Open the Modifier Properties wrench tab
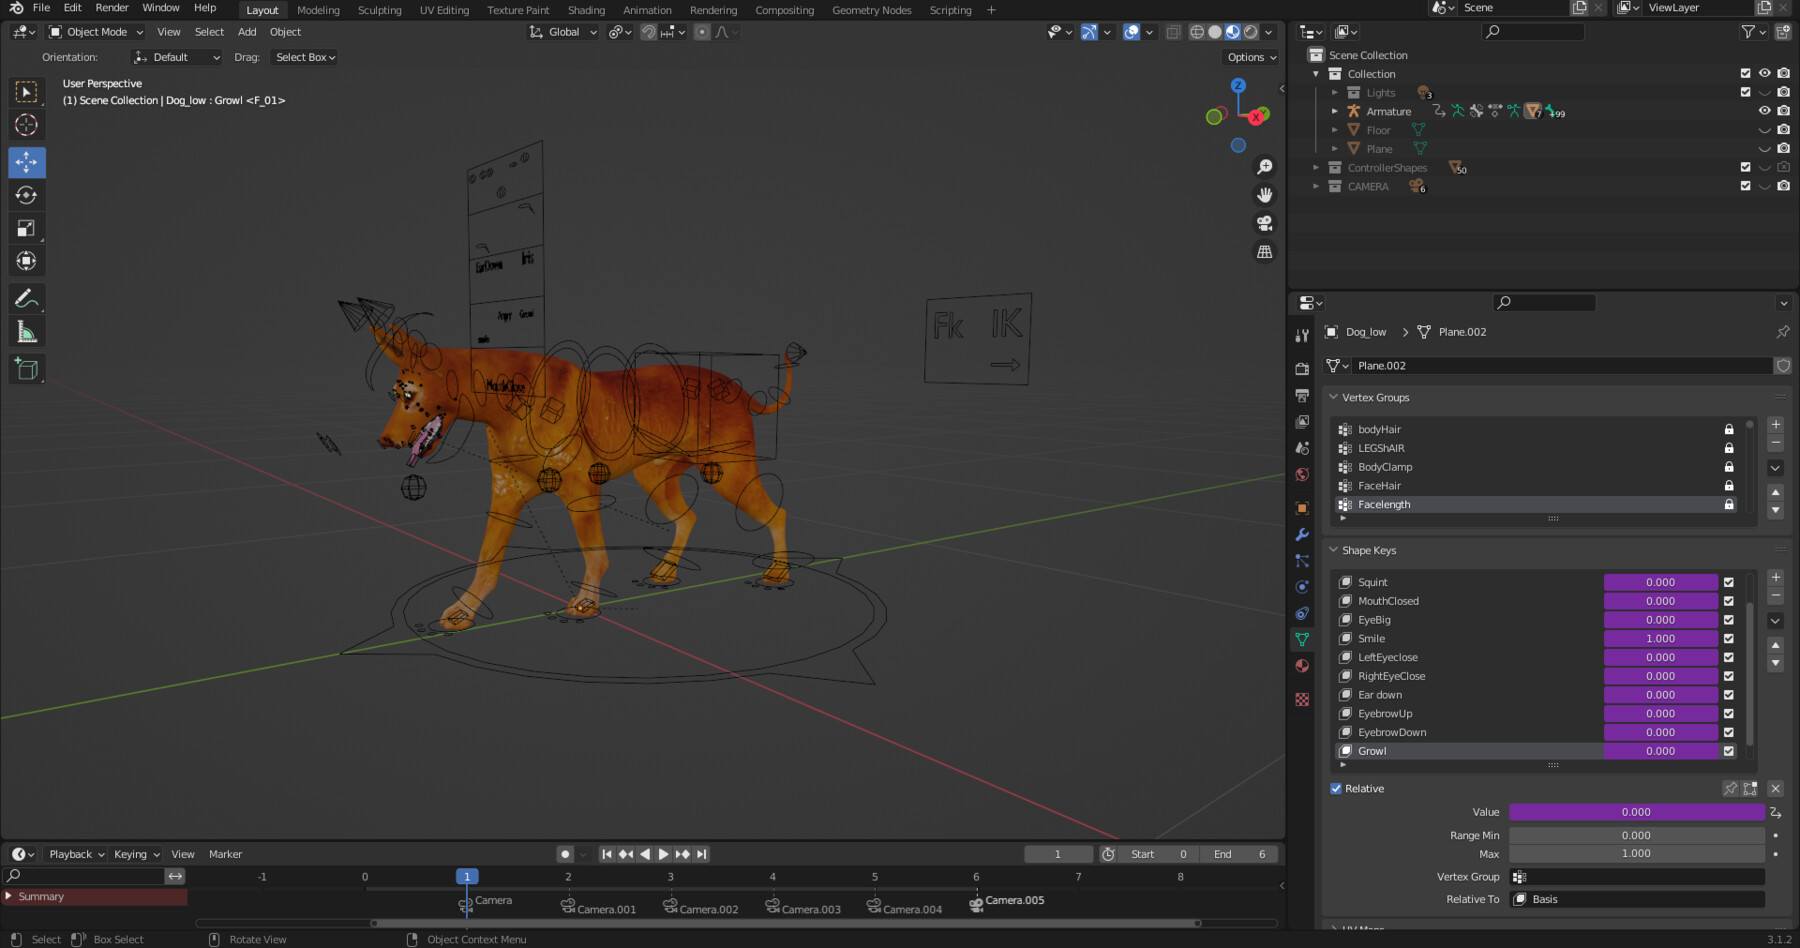 pos(1302,535)
